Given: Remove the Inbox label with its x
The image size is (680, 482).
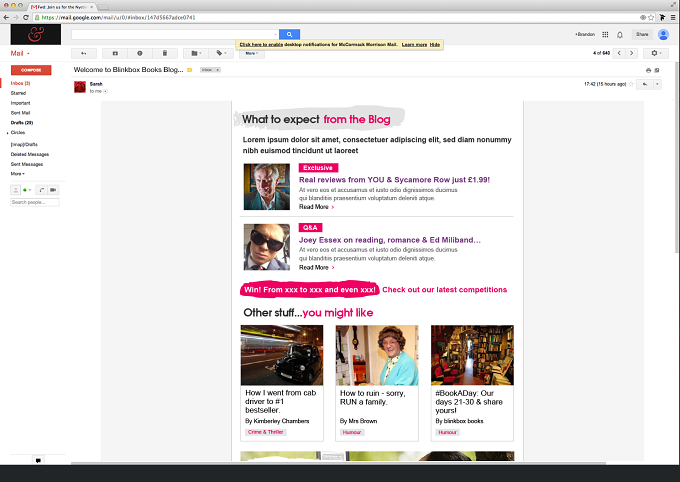Looking at the screenshot, I should 218,70.
